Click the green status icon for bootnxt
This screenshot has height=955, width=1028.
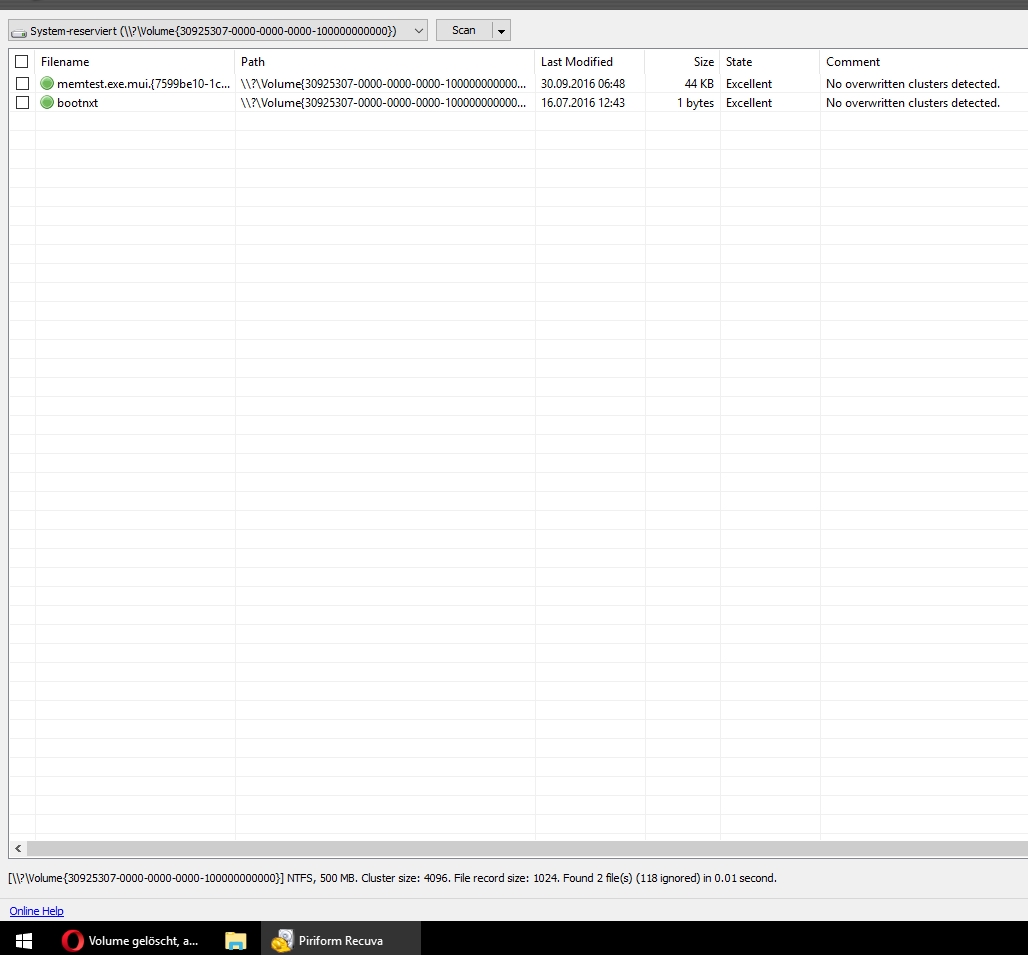coord(47,102)
